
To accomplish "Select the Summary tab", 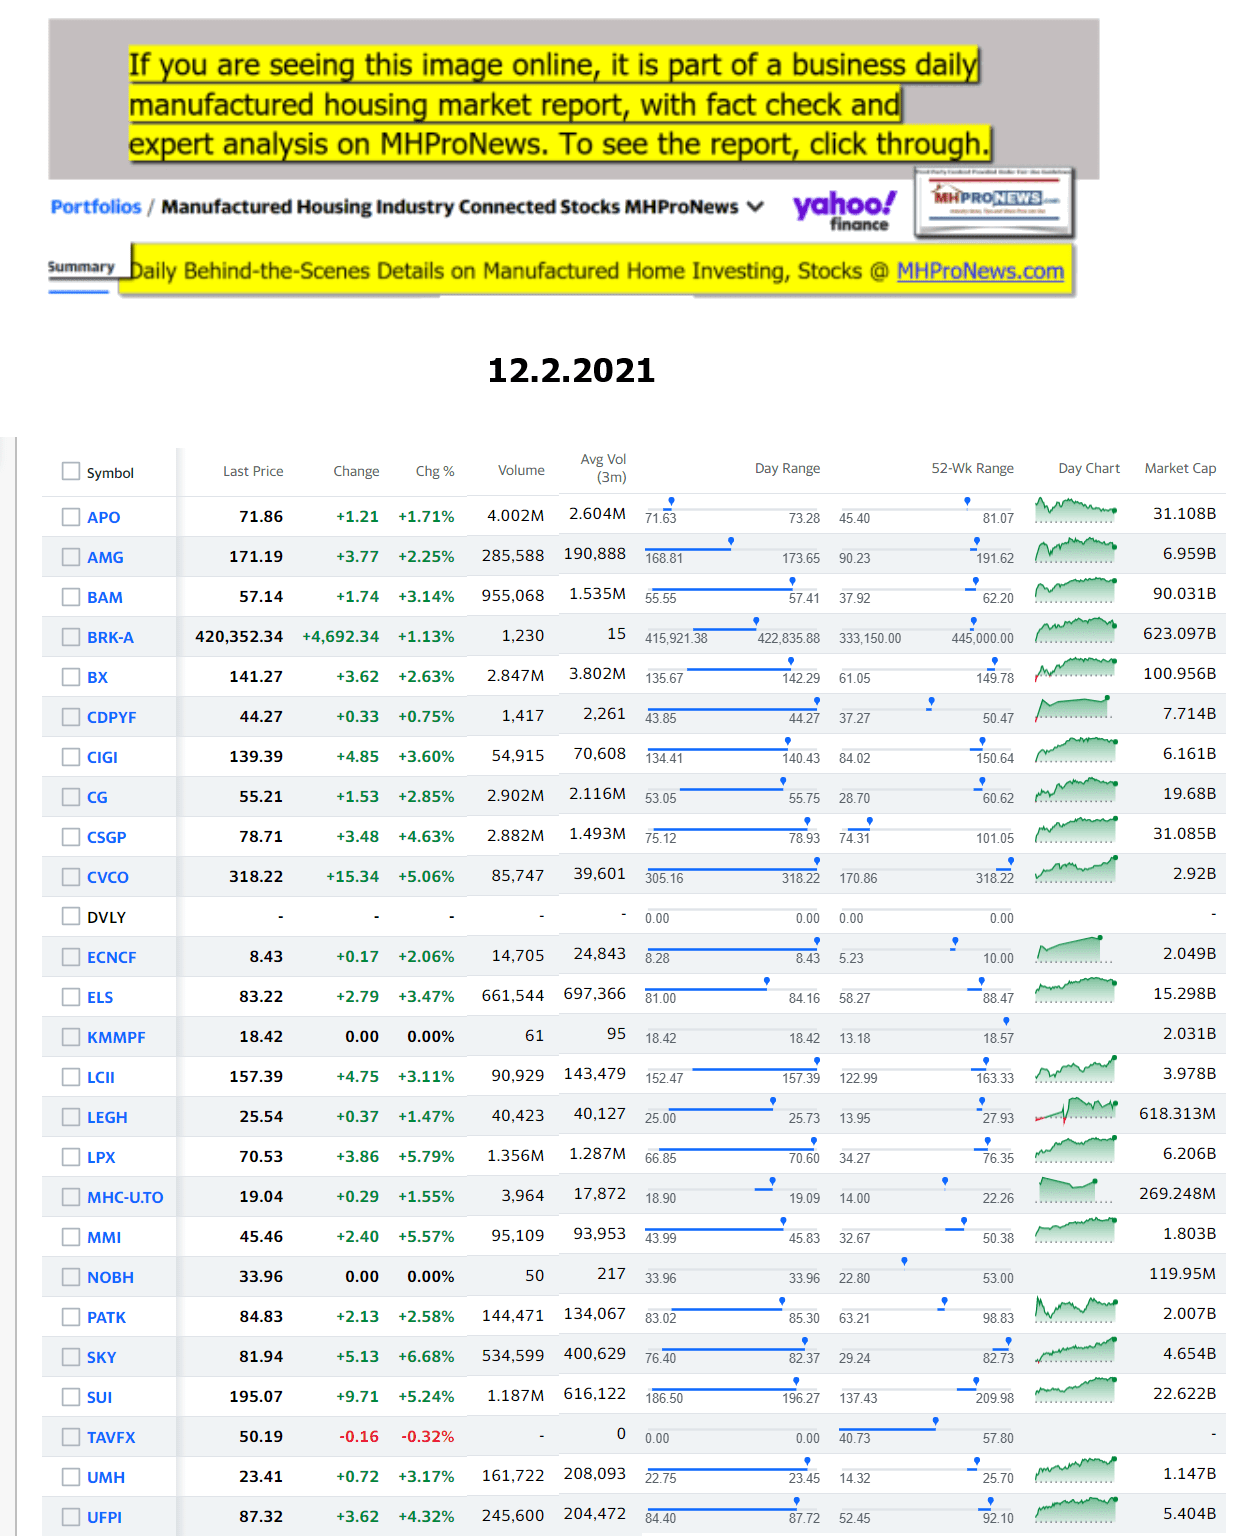I will [x=81, y=267].
